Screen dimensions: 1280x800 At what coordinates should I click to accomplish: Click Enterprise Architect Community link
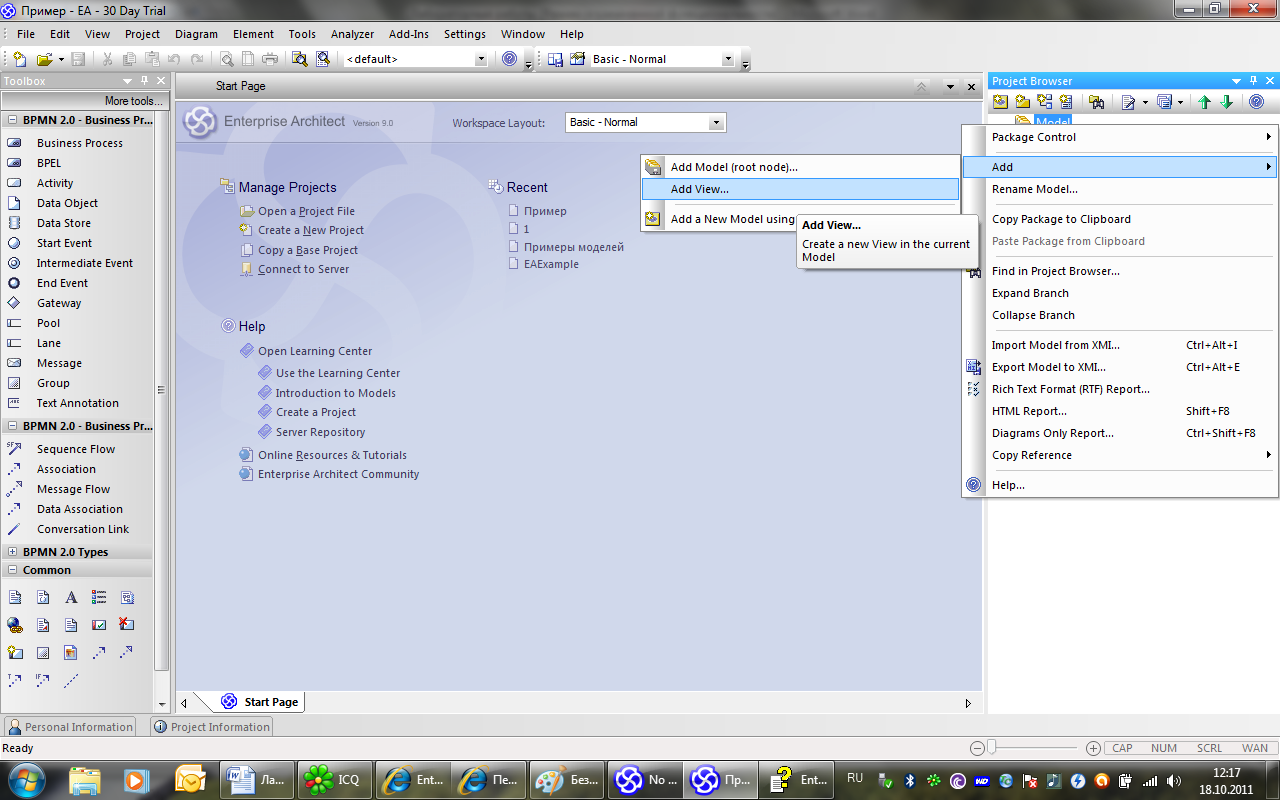(338, 474)
